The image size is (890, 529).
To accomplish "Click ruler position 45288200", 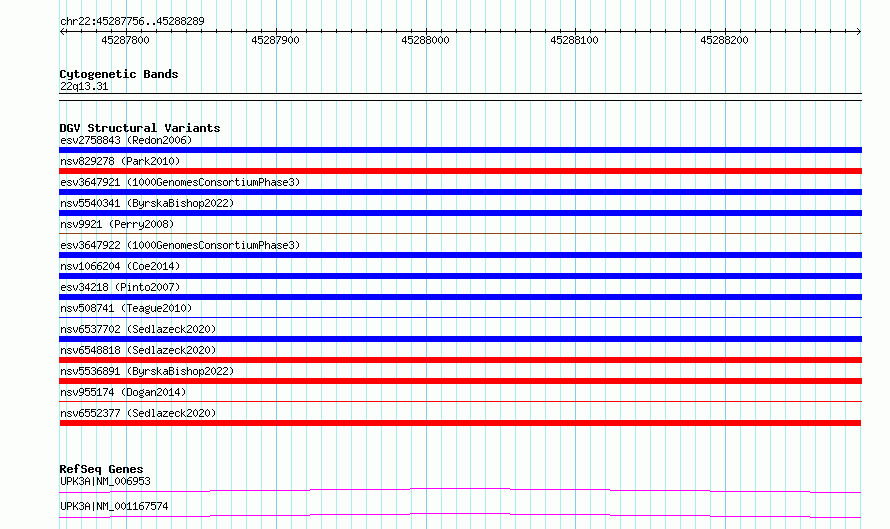I will [724, 40].
